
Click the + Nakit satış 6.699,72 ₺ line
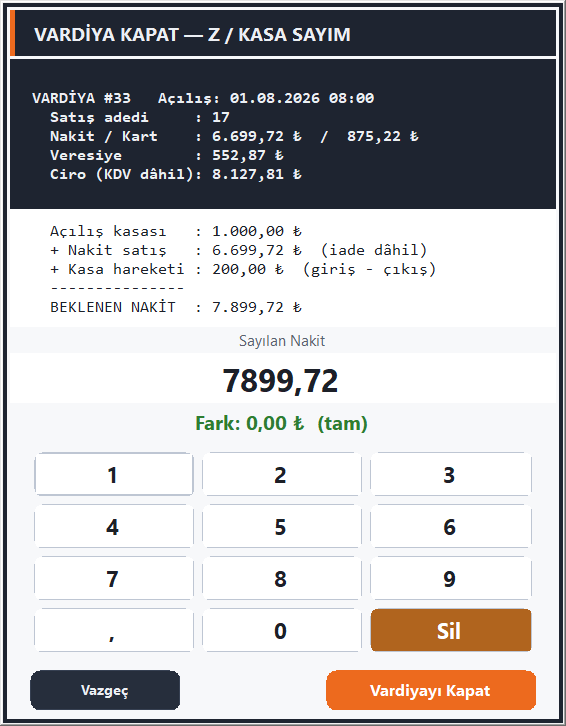(x=239, y=250)
